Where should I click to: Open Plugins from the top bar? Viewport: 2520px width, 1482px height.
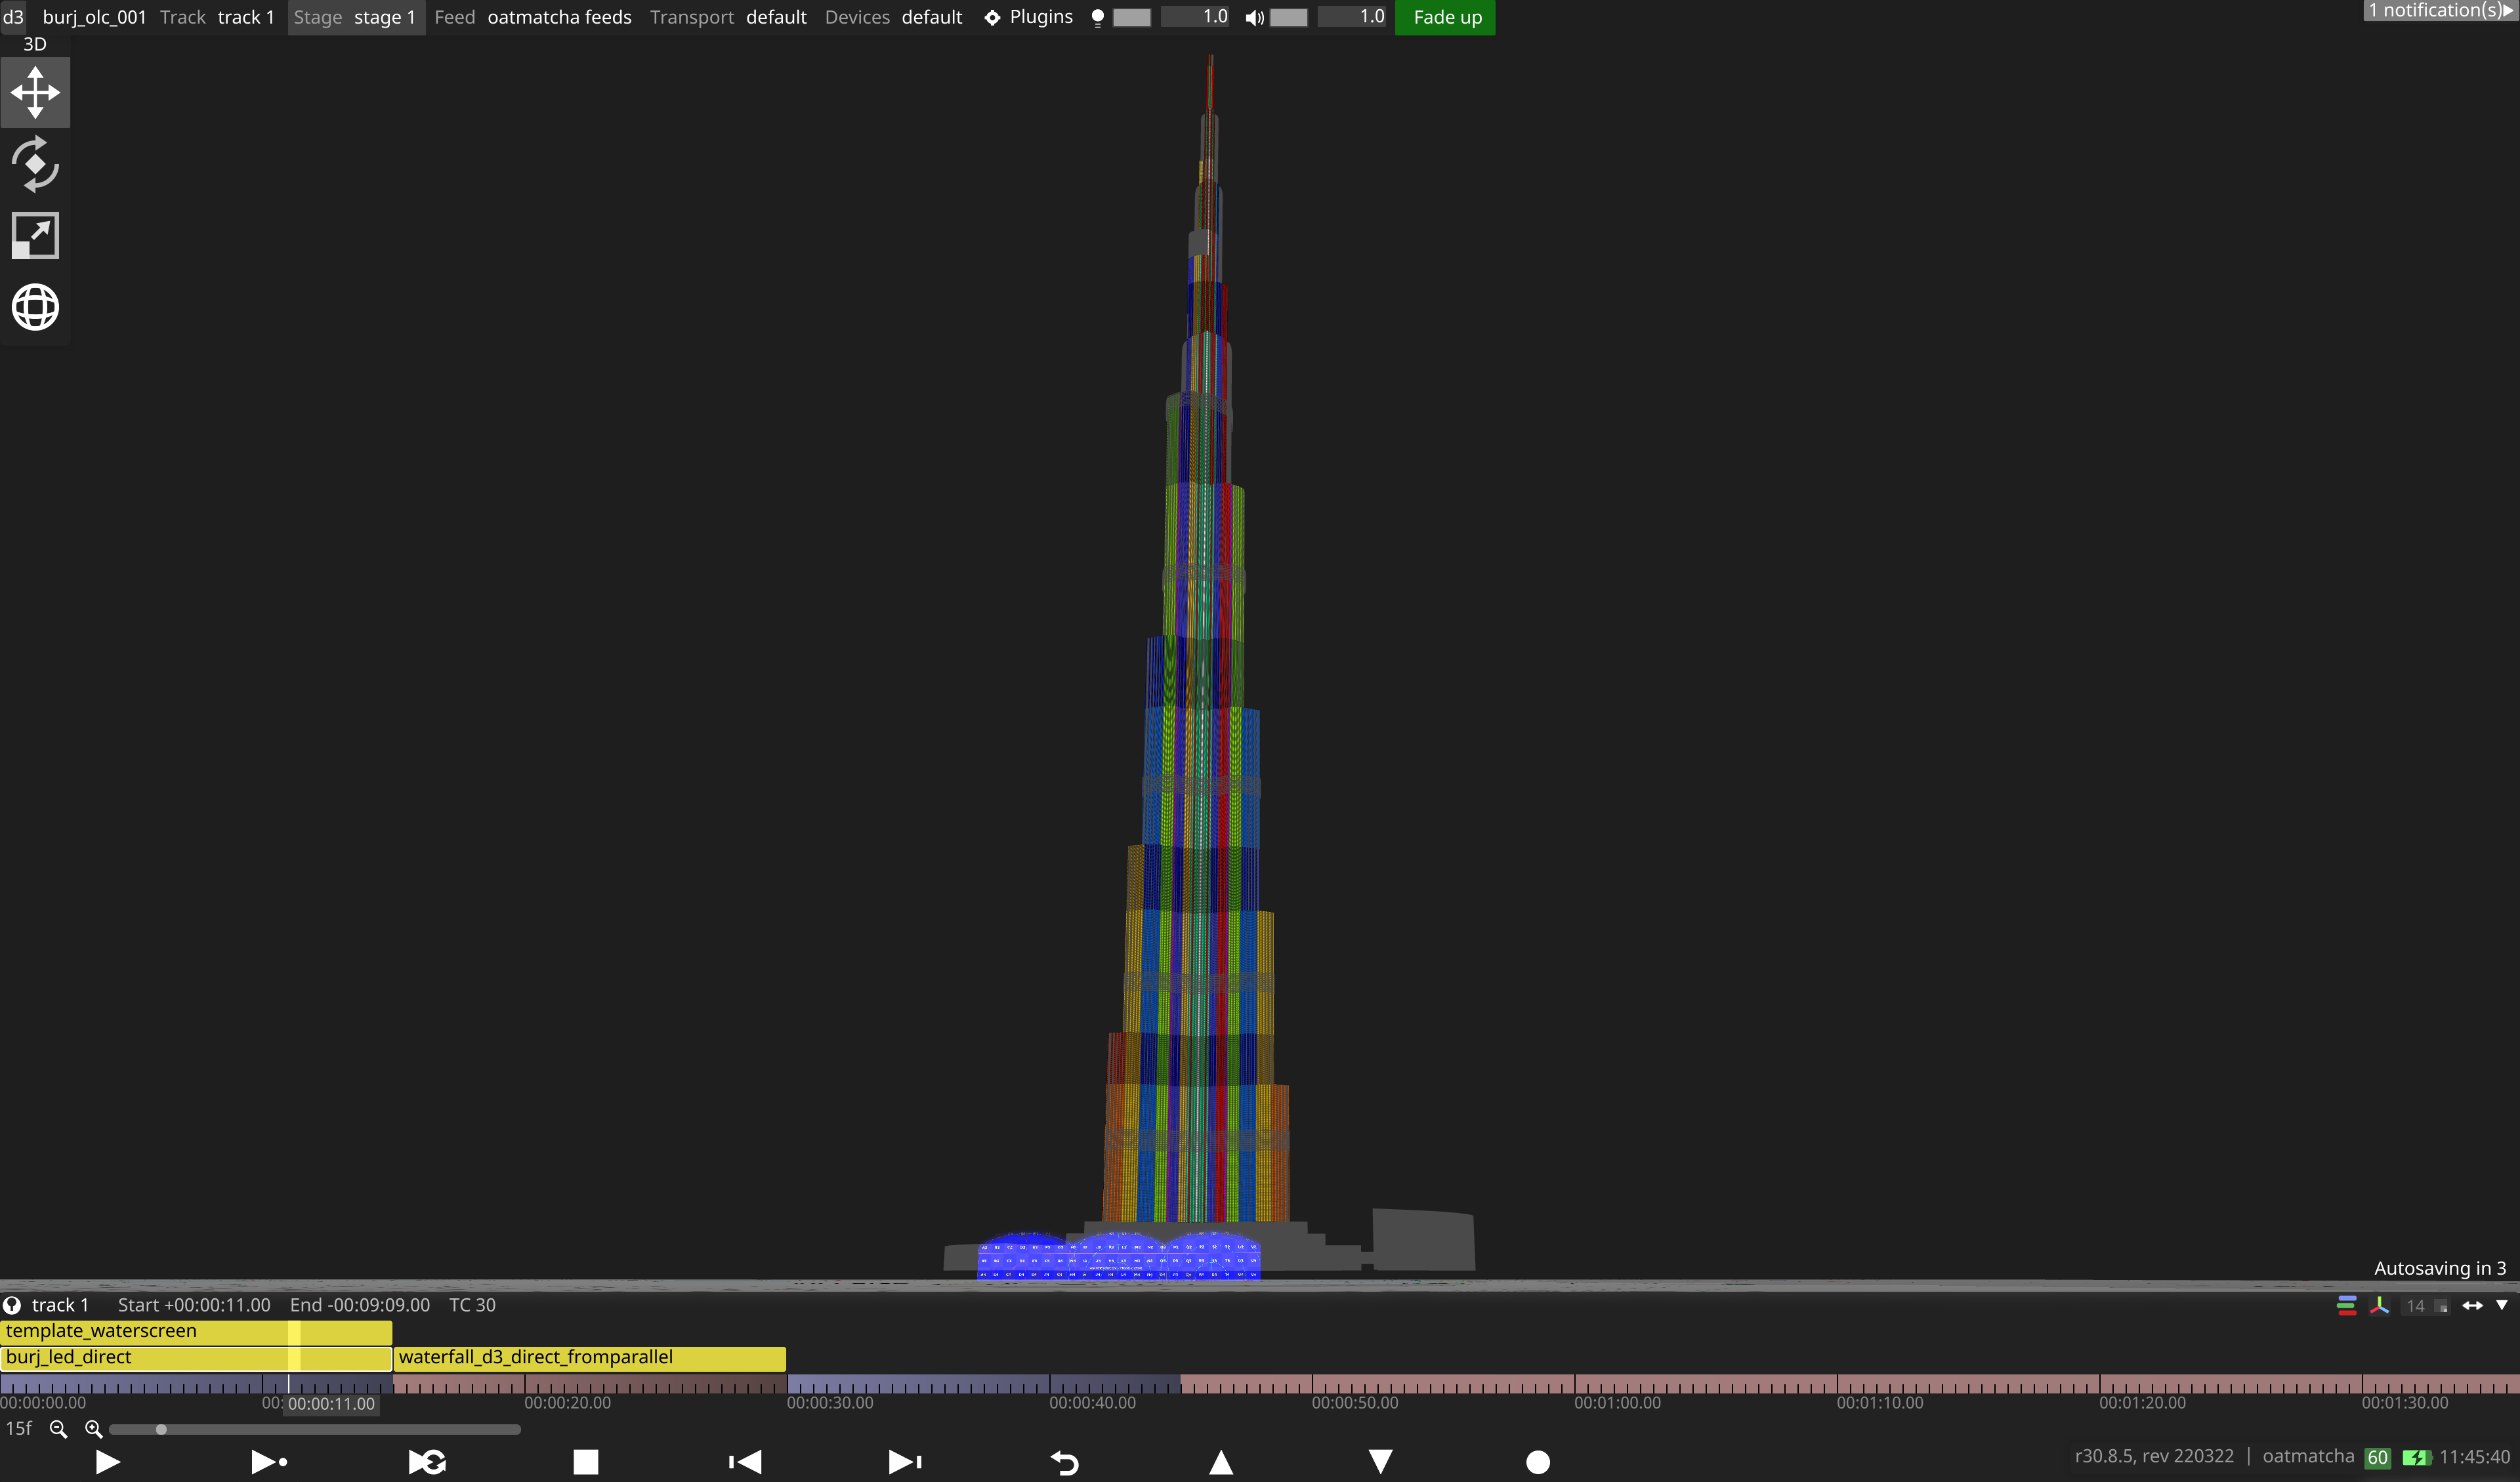tap(1040, 16)
